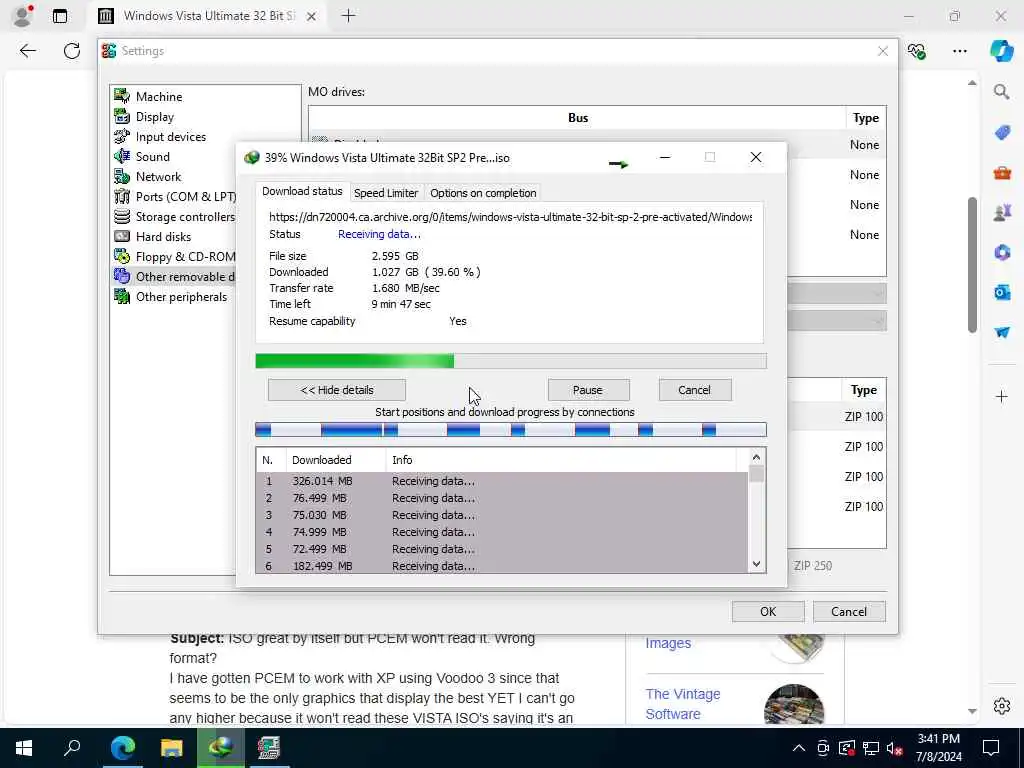Image resolution: width=1024 pixels, height=768 pixels.
Task: Open sidebar Outlook icon
Action: click(1002, 292)
